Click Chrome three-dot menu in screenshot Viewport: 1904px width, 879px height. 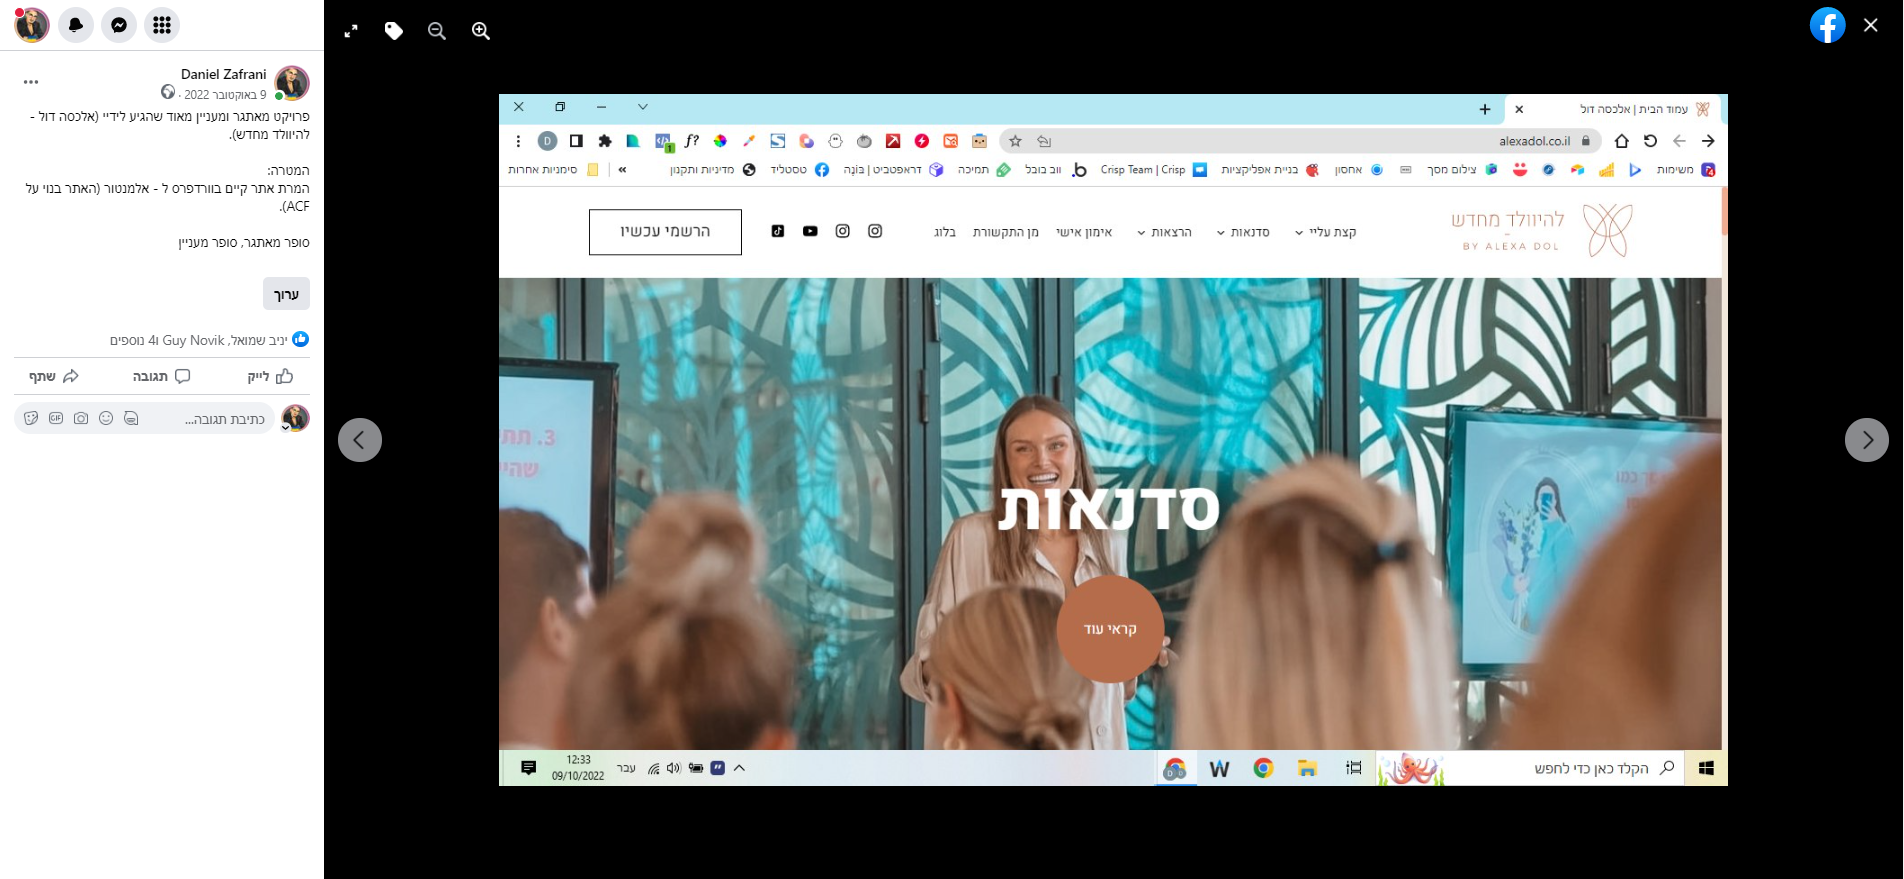(518, 141)
